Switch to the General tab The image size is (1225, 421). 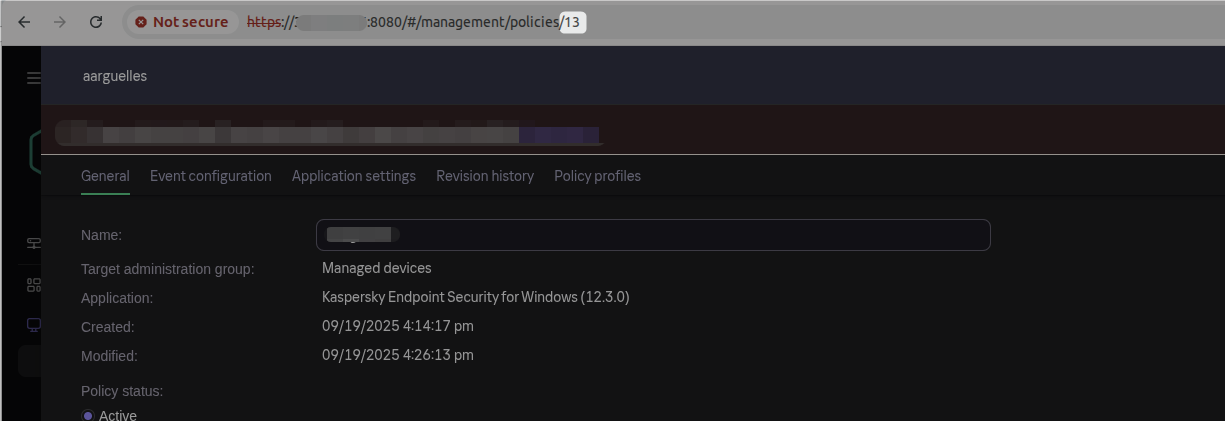click(105, 176)
